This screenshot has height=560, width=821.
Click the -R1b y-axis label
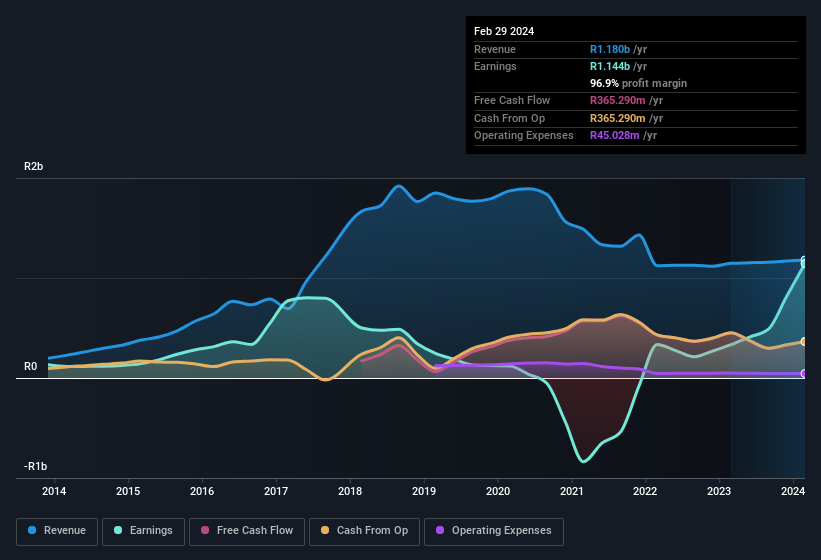coord(35,466)
